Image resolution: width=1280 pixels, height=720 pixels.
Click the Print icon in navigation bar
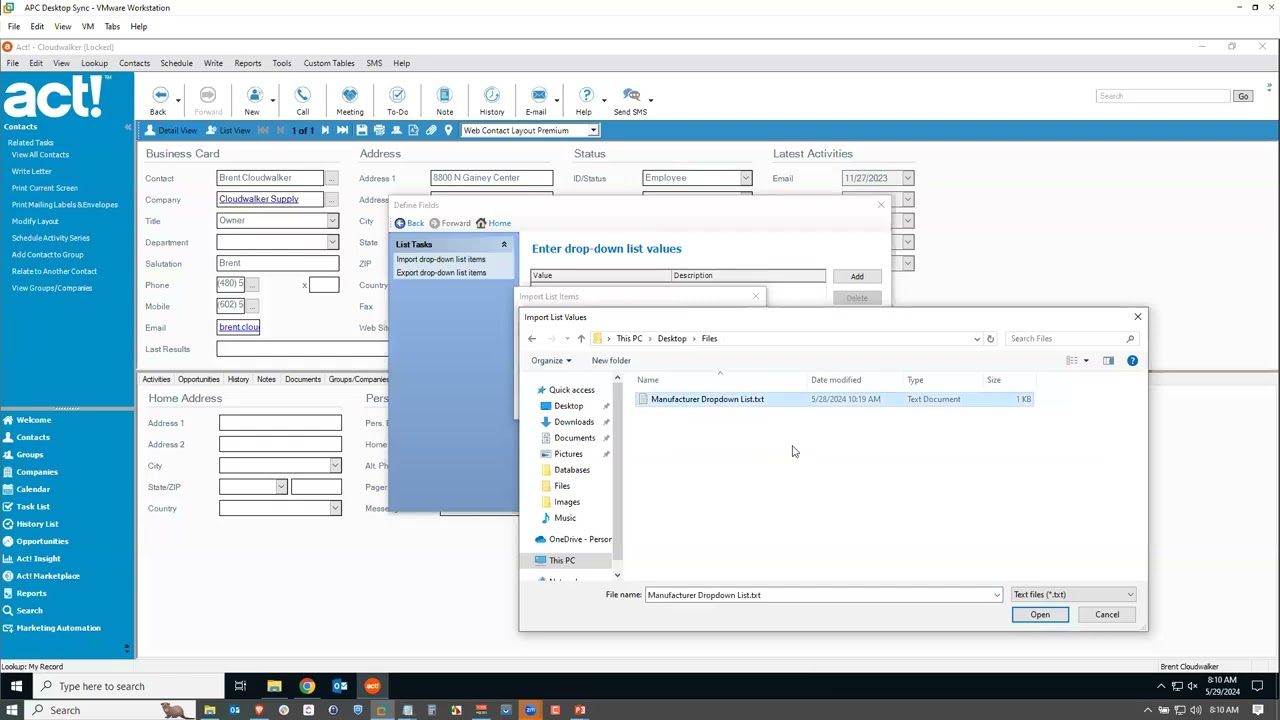(x=379, y=131)
